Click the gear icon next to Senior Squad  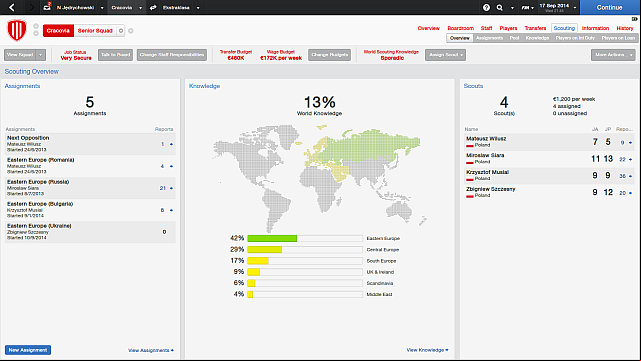pos(121,31)
